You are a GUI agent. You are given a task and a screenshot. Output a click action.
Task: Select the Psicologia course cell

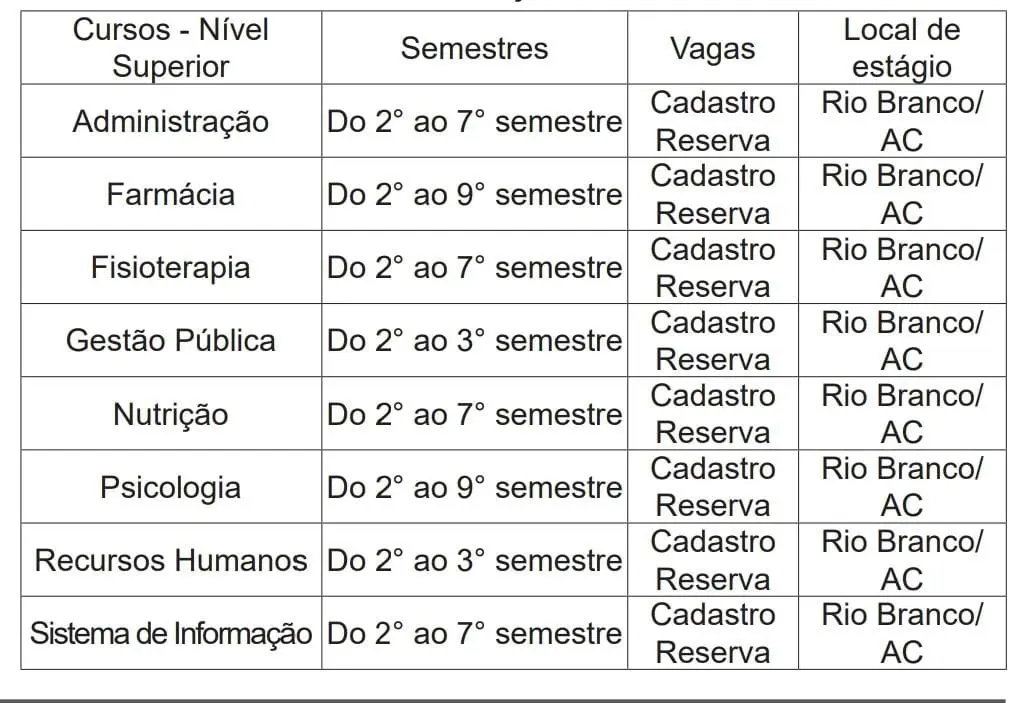171,487
